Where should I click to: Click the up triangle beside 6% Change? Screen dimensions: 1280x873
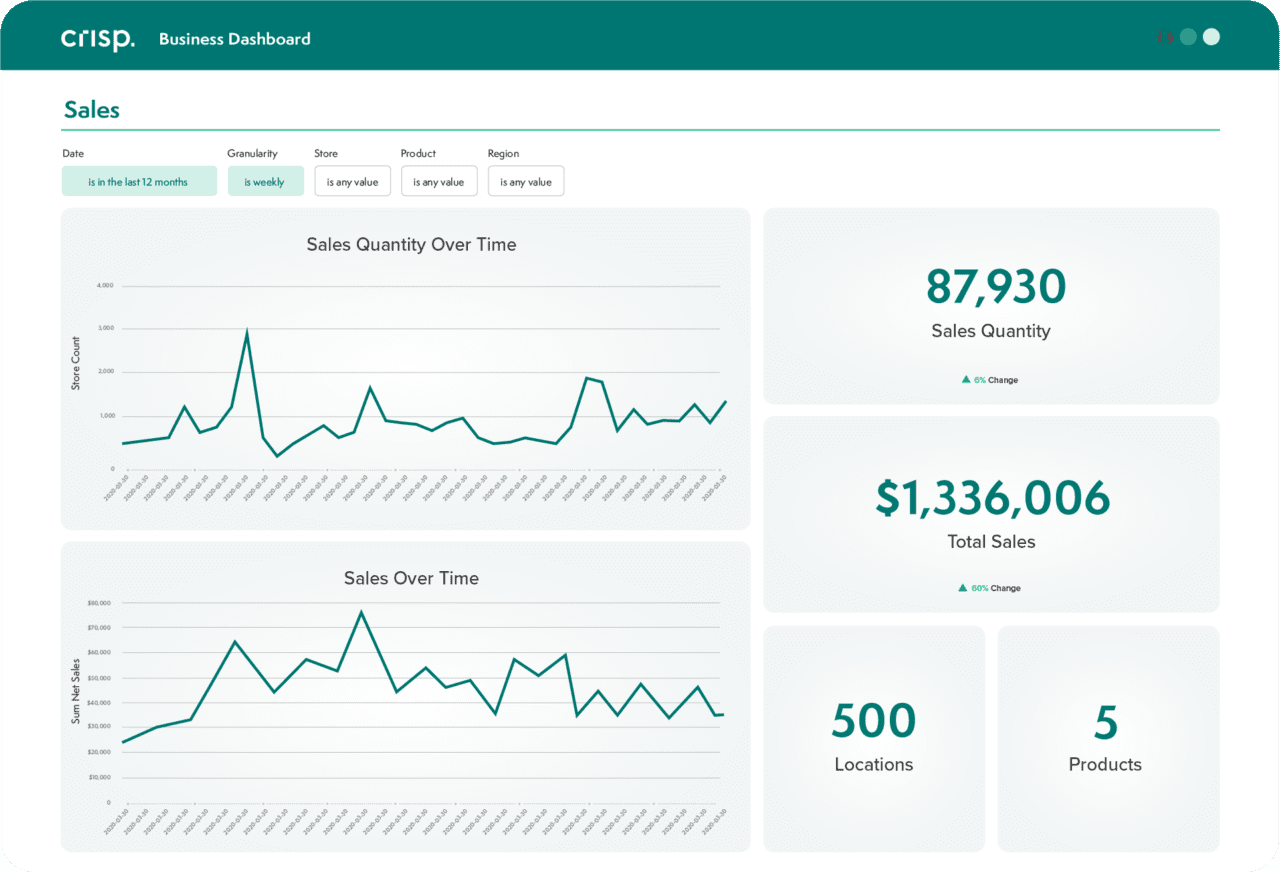pyautogui.click(x=966, y=380)
